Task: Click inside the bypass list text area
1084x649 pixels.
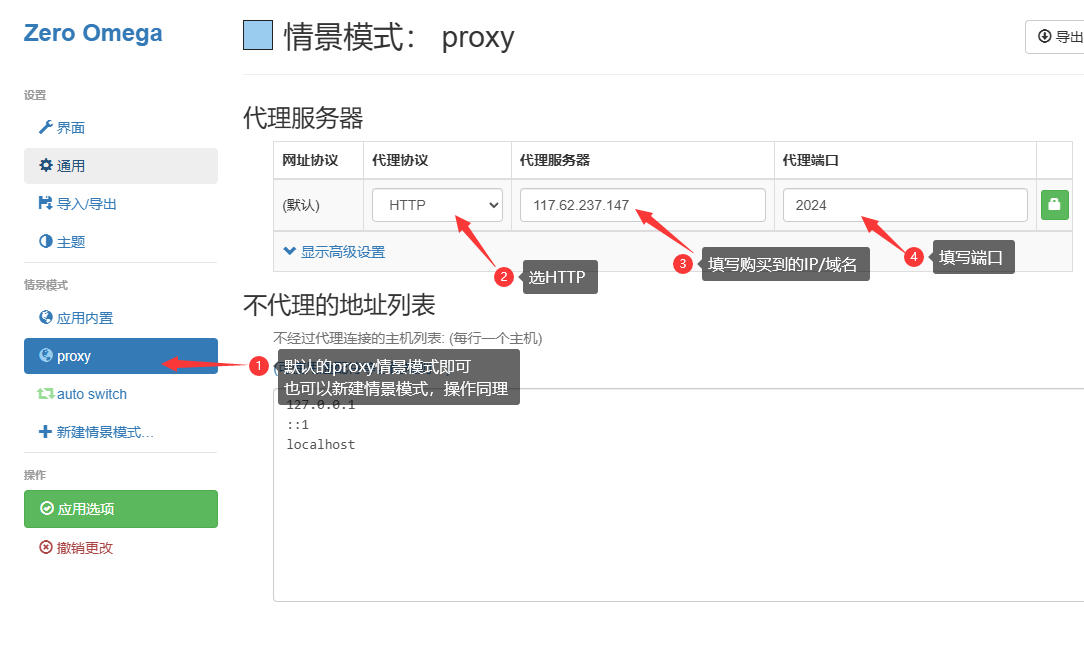Action: [680, 520]
